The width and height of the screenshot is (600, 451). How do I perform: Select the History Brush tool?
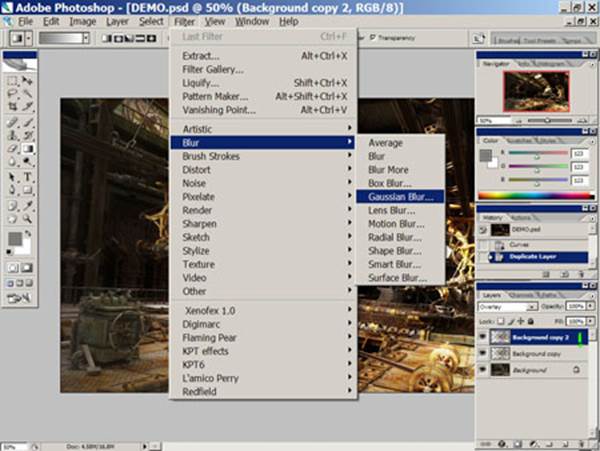pos(27,135)
